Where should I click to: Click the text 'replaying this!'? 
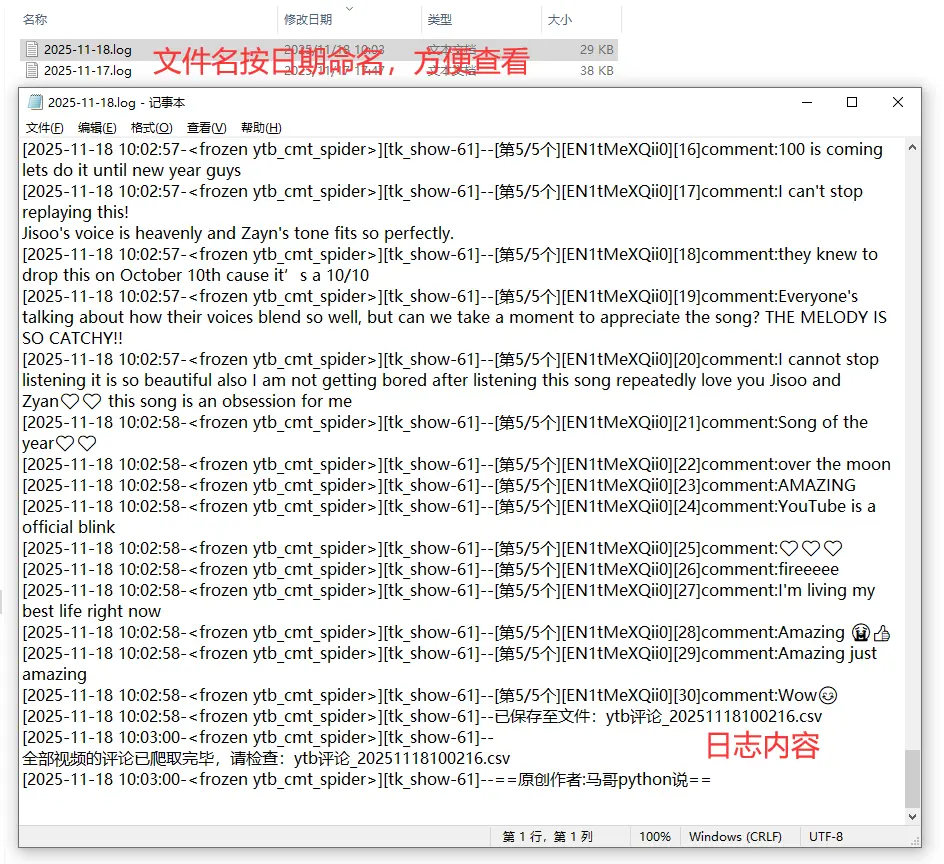[75, 212]
